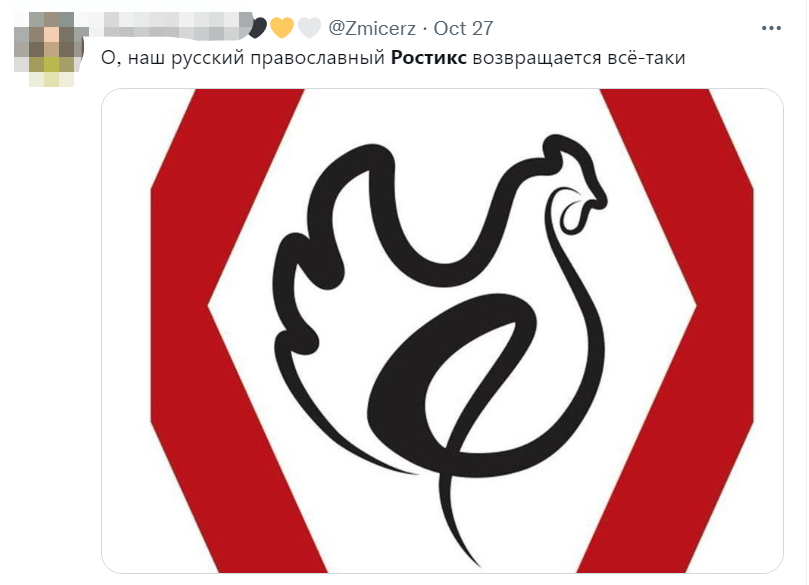Click the rooster's thin leg line at the bottom
The image size is (809, 585).
pos(457,516)
